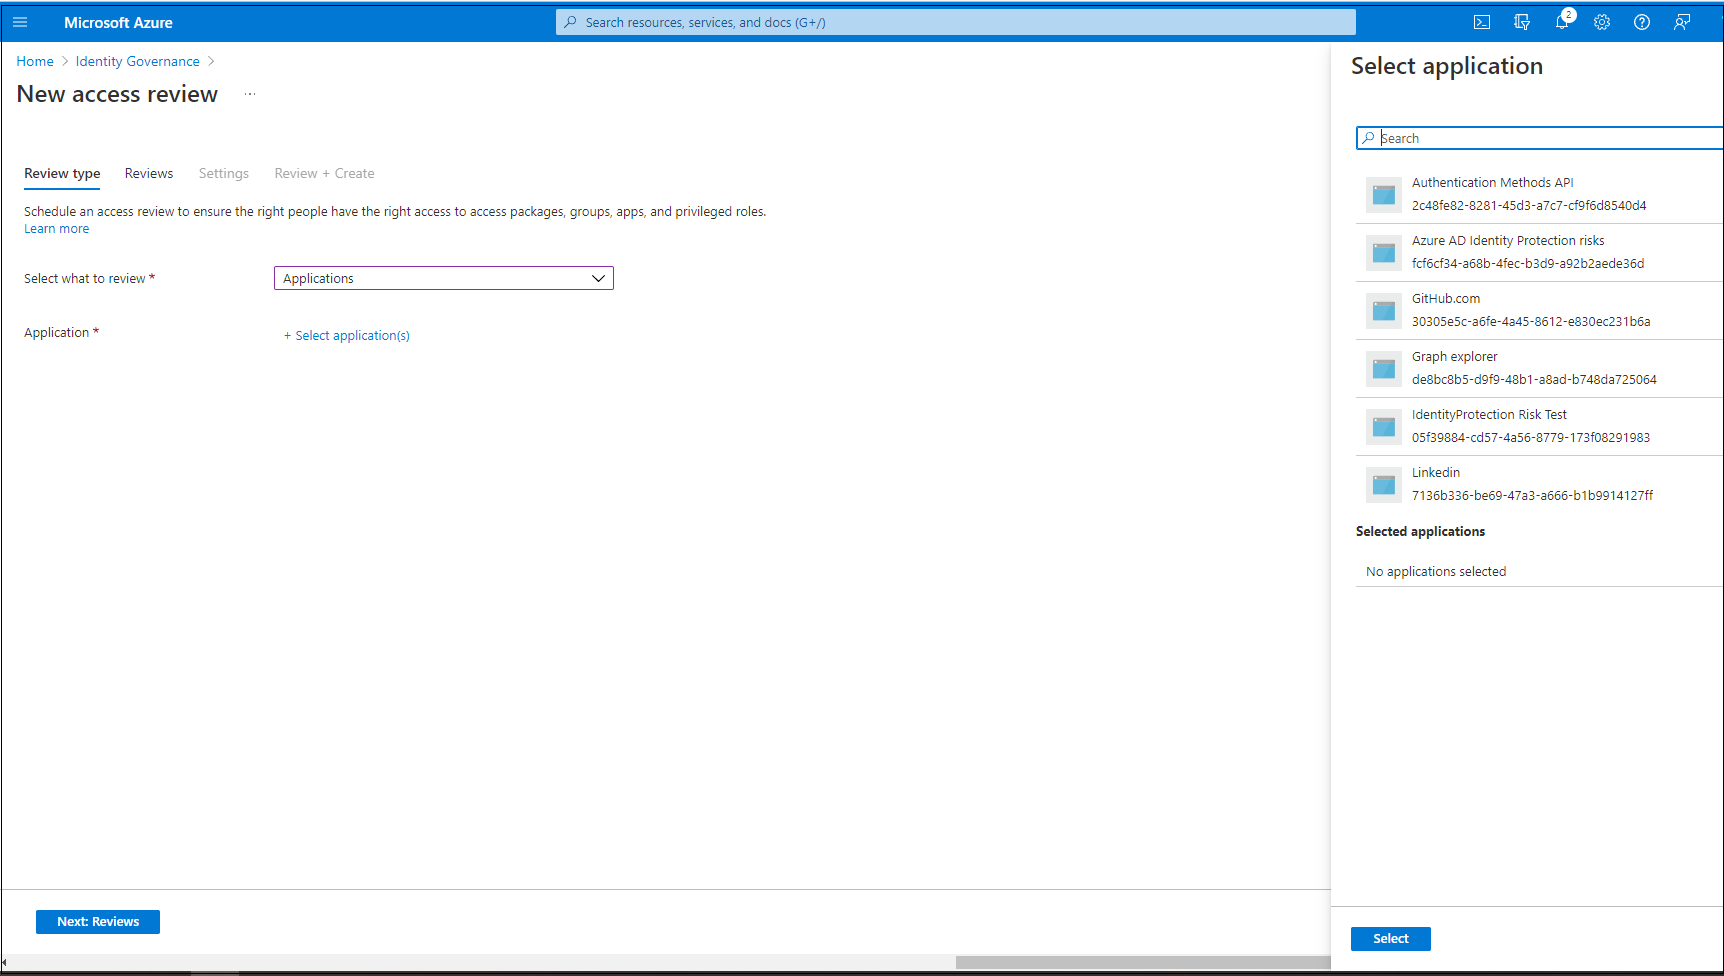1724x976 pixels.
Task: Open the Feedback icon in the top bar
Action: click(x=1682, y=22)
